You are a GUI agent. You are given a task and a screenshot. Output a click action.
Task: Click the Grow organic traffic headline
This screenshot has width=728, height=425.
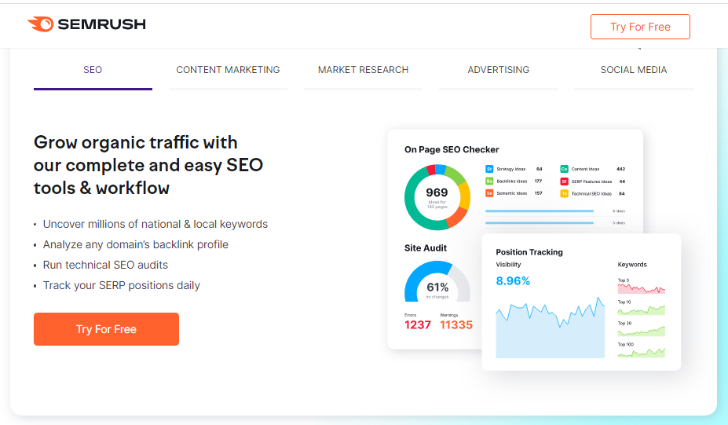pos(148,165)
